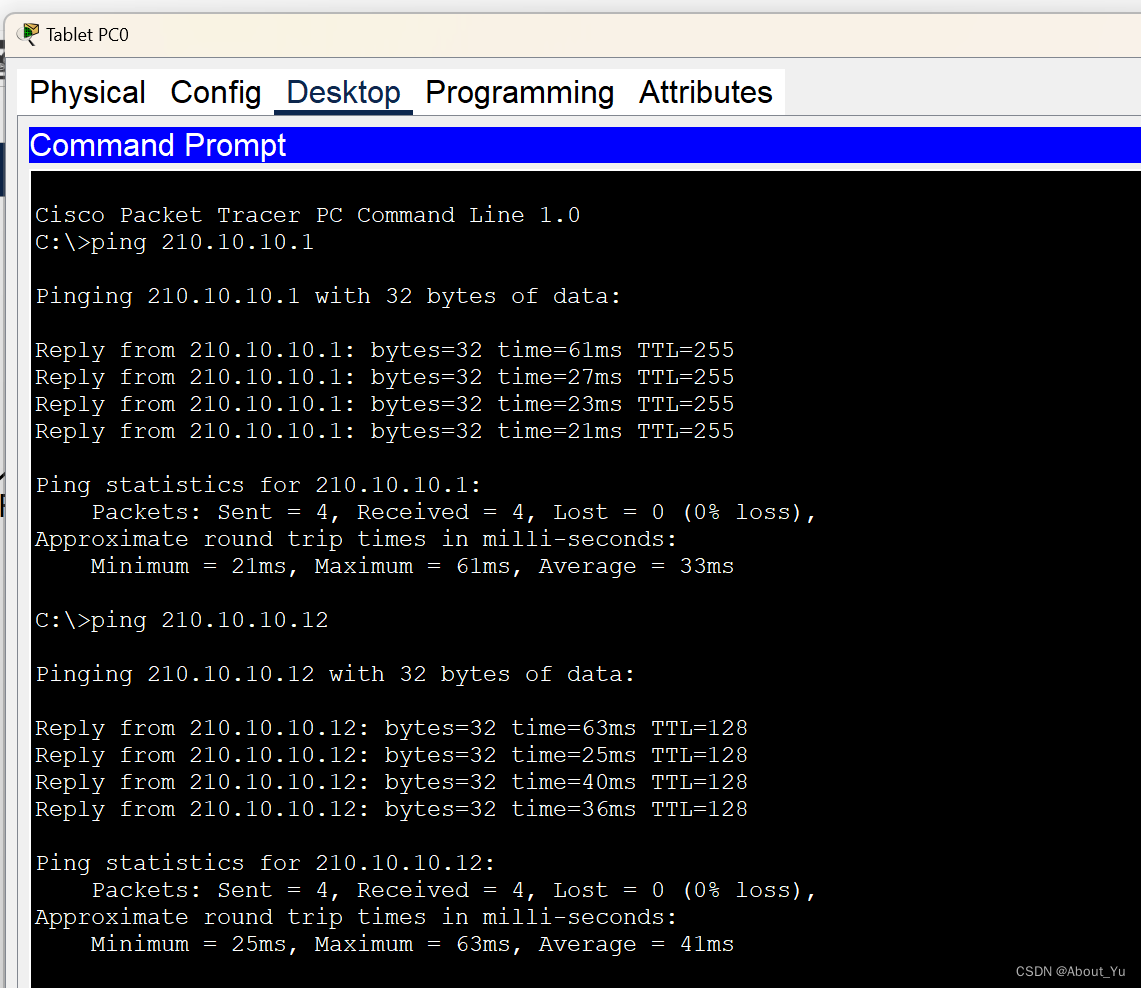Click the first 'ping 210.10.10.1' command line

pyautogui.click(x=174, y=242)
